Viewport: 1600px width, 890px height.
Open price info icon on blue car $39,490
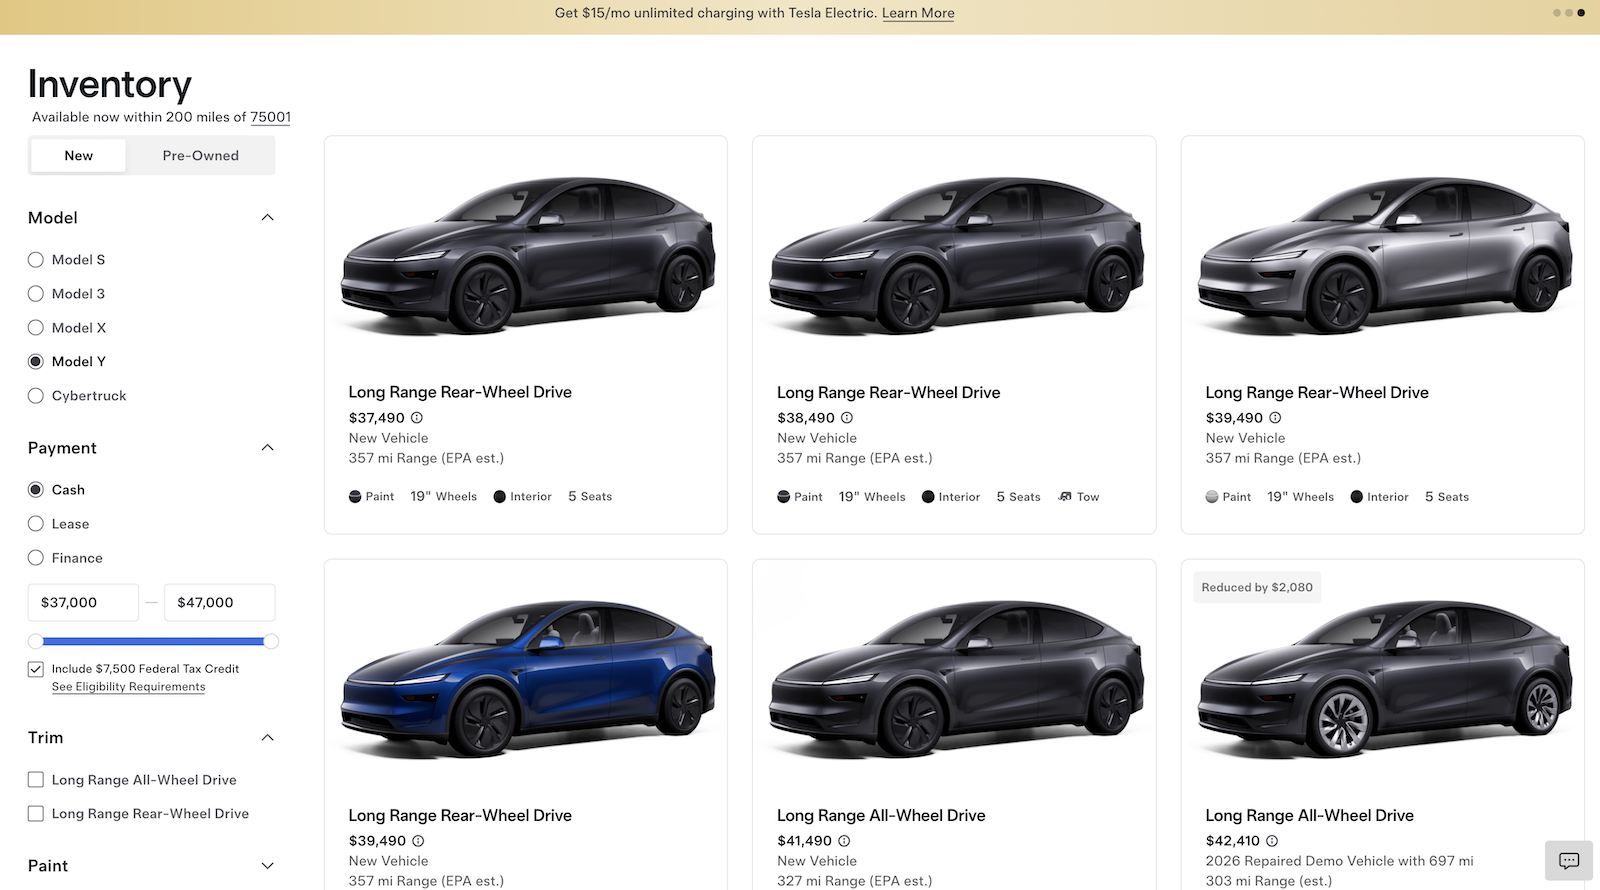418,841
